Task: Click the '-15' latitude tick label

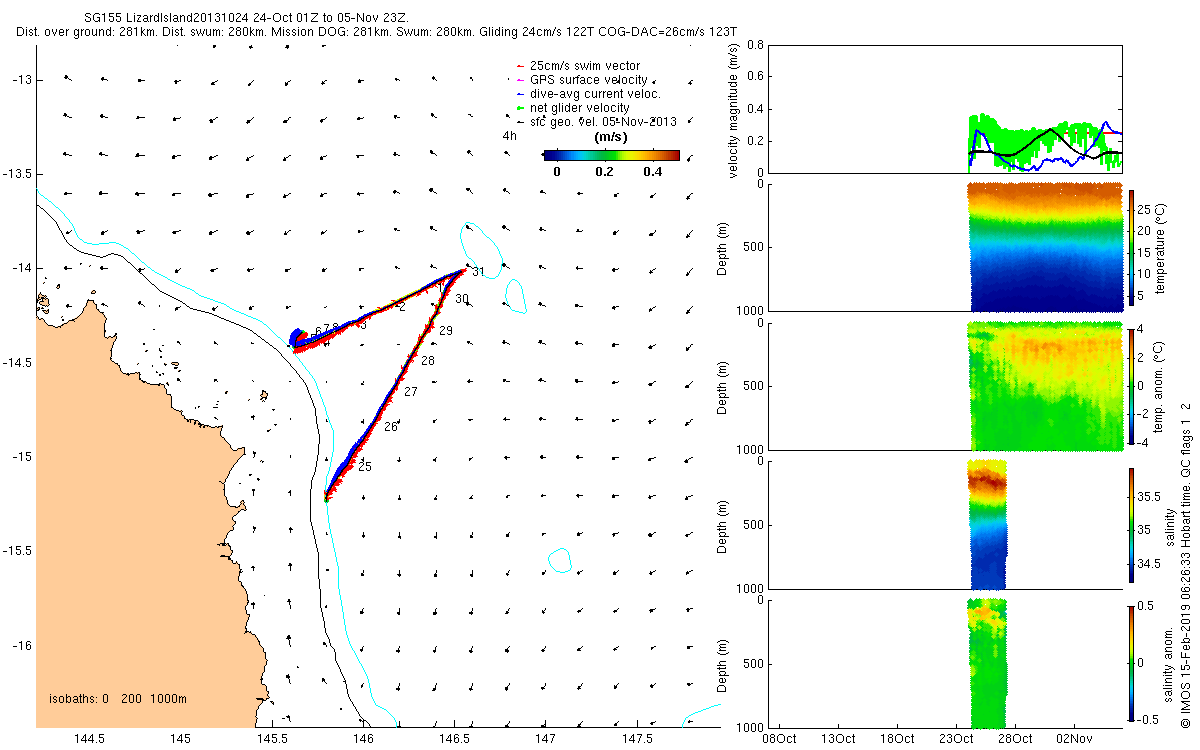Action: tap(20, 457)
